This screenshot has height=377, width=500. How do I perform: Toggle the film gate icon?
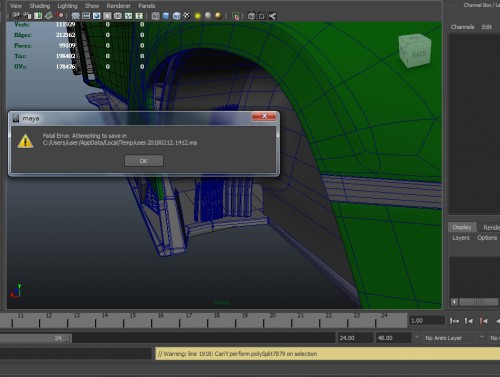pos(86,16)
